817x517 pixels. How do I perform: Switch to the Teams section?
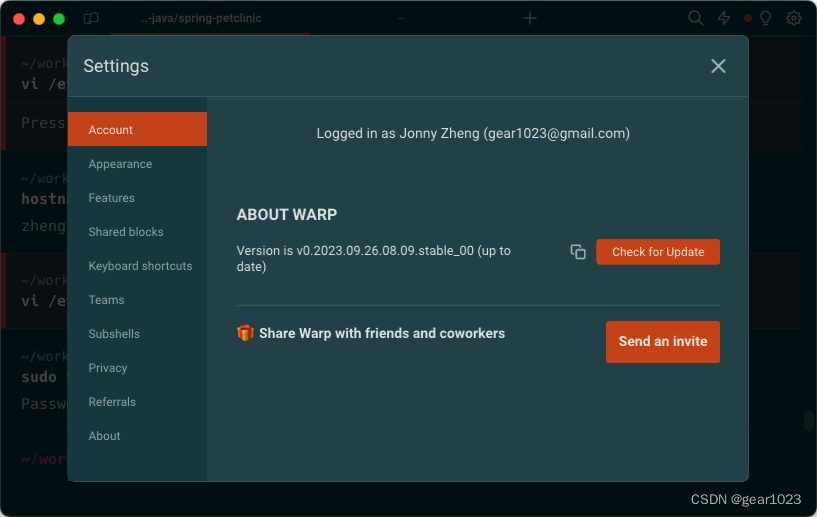[138, 300]
